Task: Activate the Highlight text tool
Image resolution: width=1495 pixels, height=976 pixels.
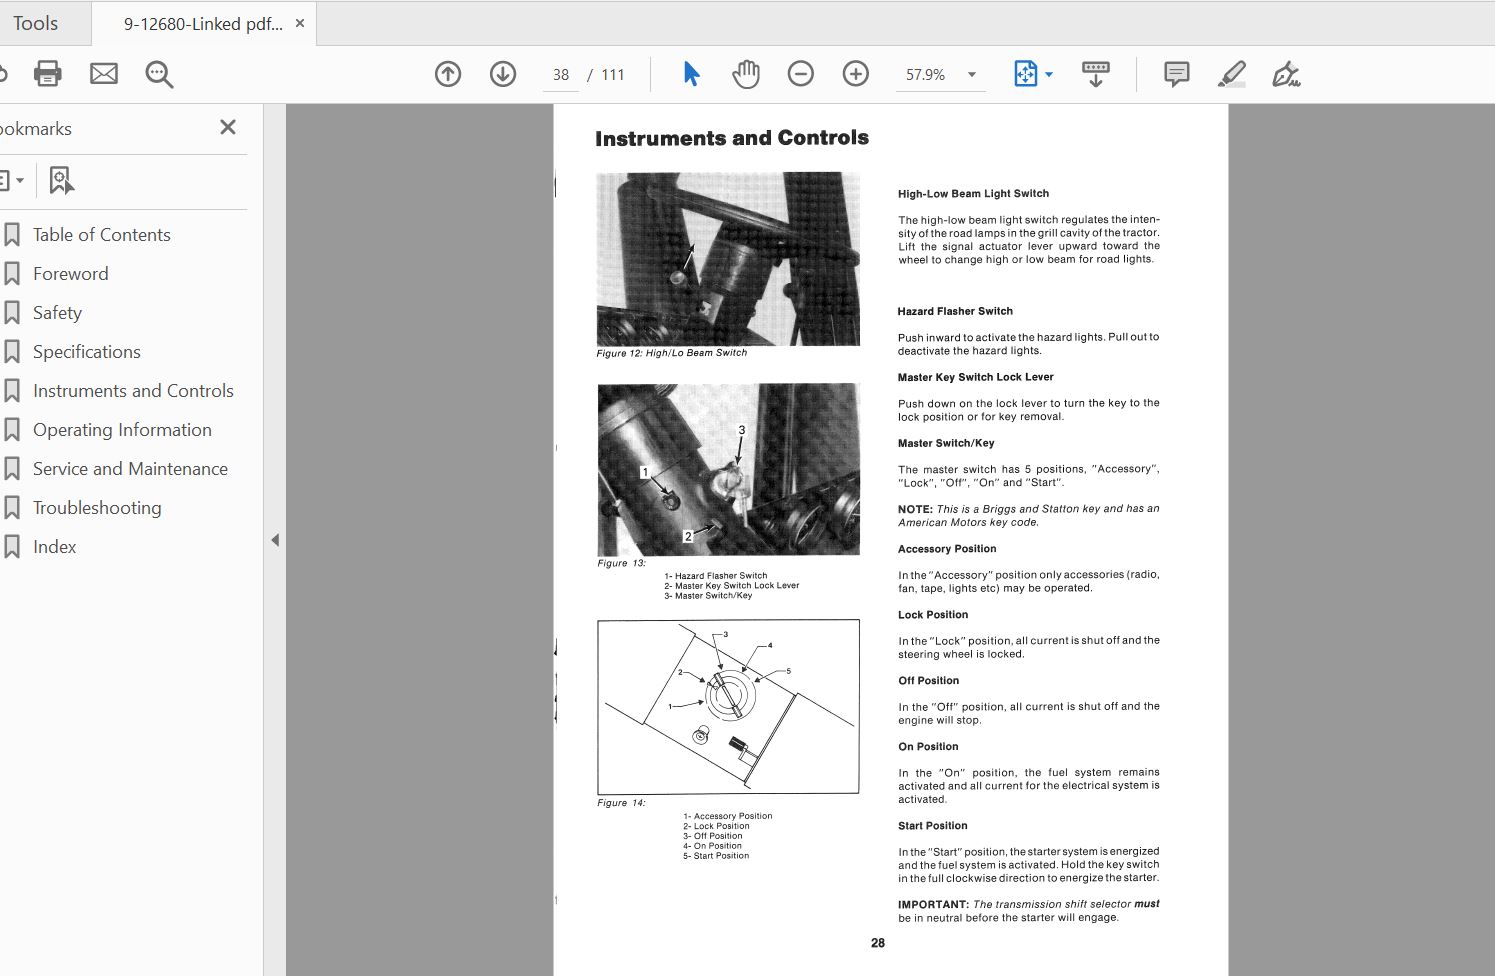Action: 1232,73
